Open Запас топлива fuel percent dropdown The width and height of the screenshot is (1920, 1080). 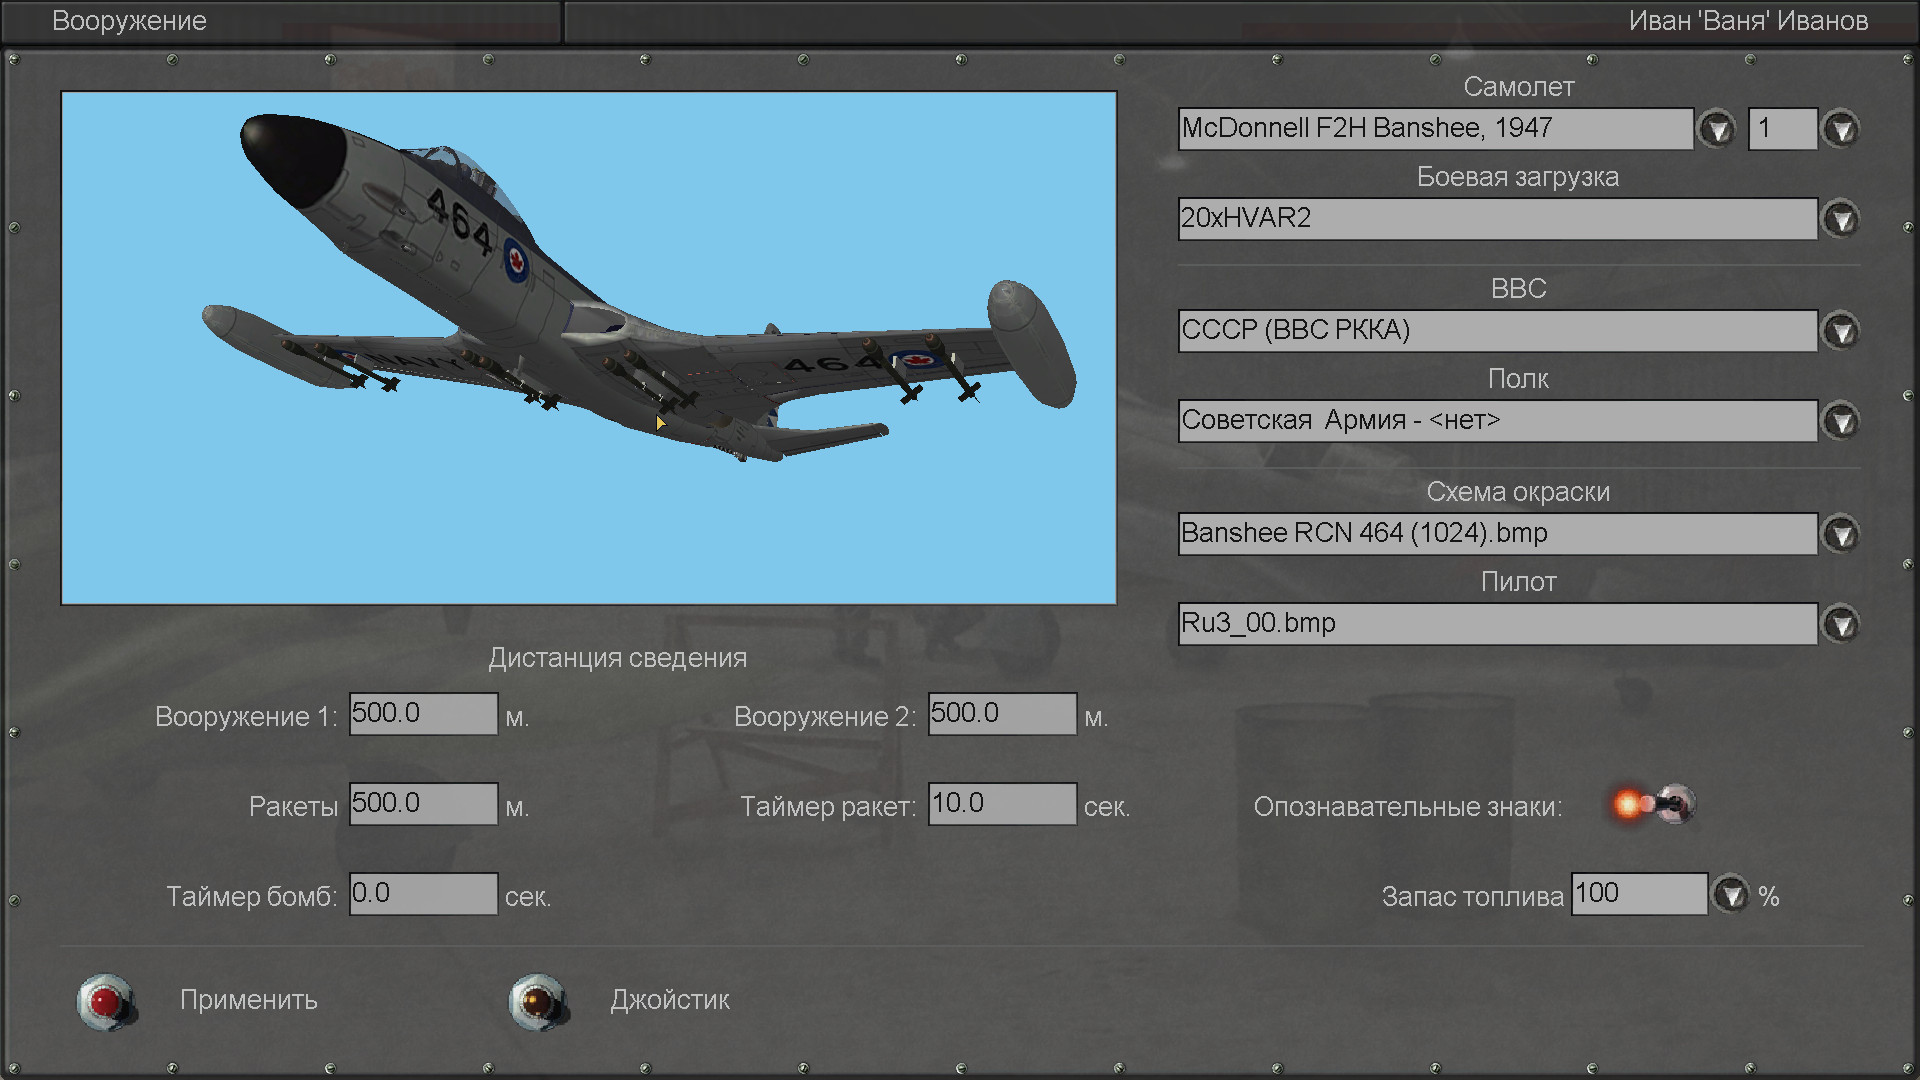tap(1731, 894)
